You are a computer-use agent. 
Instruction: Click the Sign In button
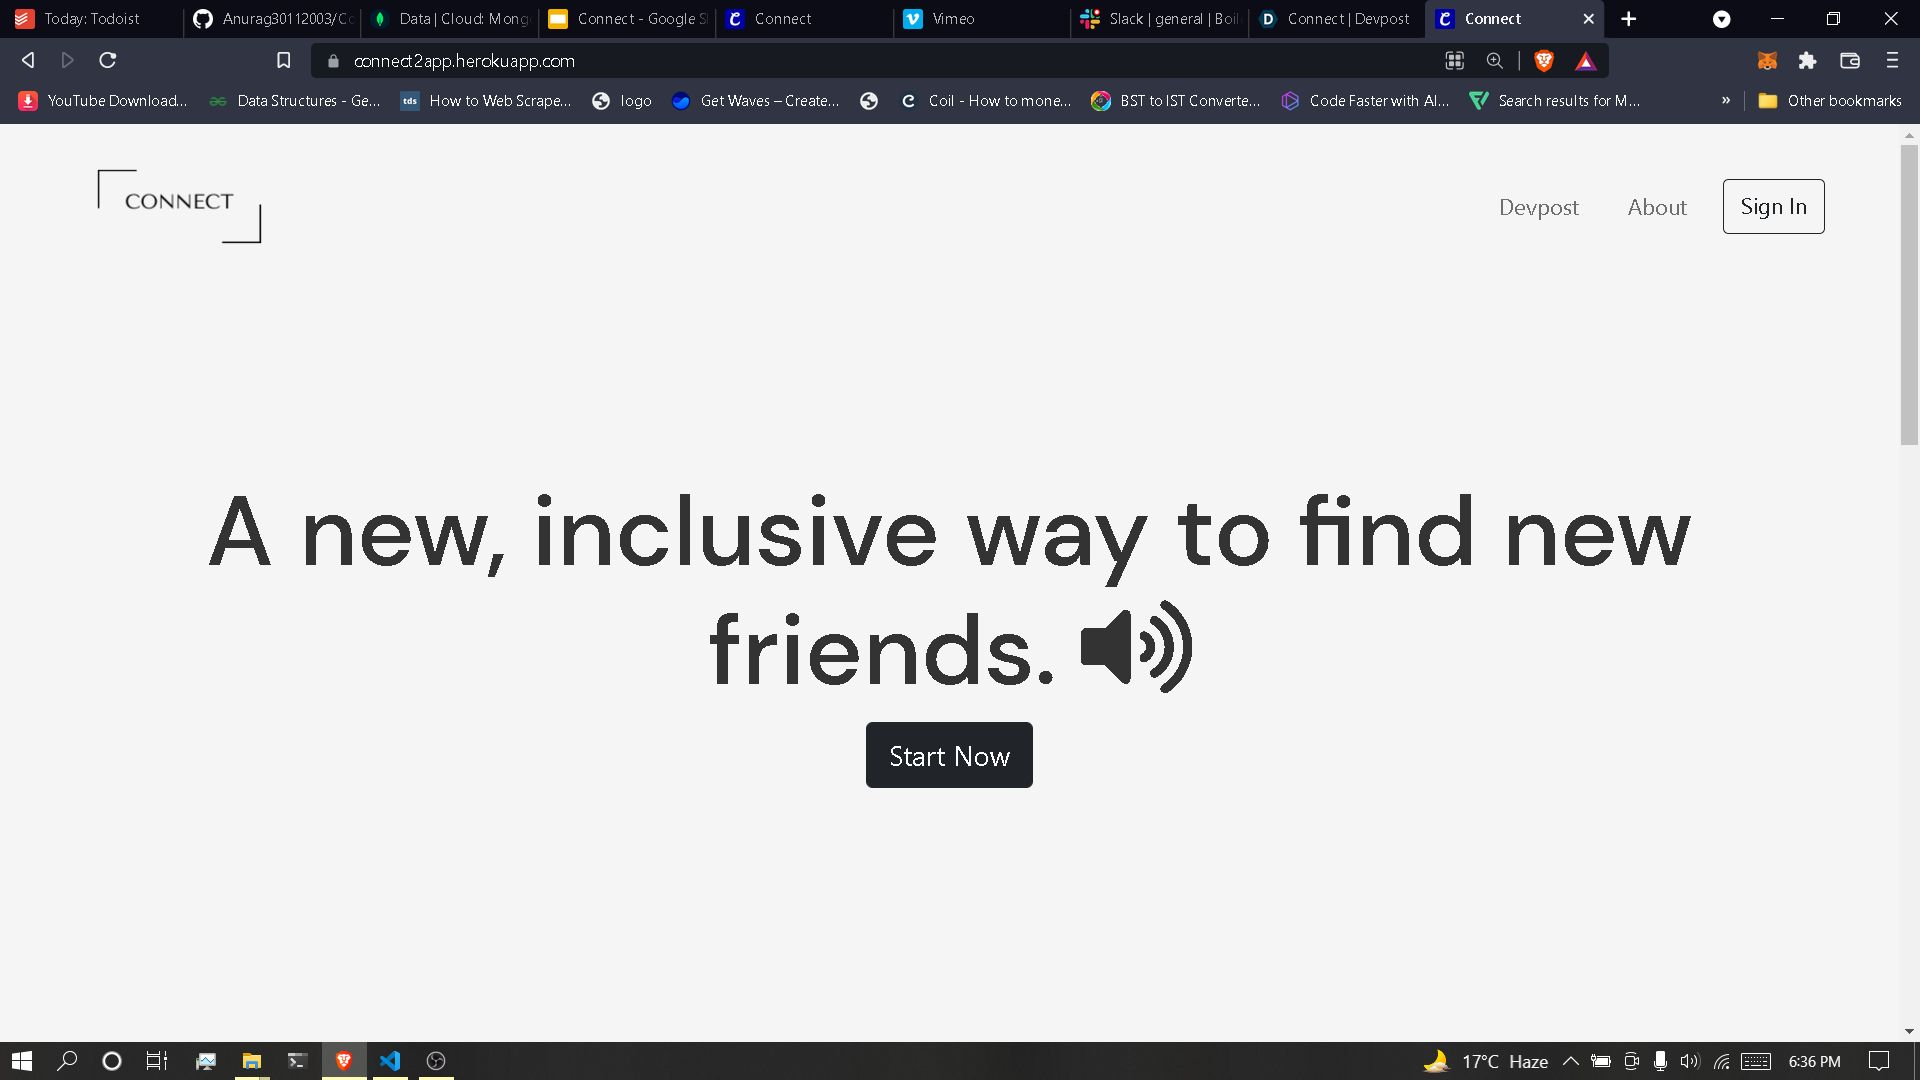1773,207
